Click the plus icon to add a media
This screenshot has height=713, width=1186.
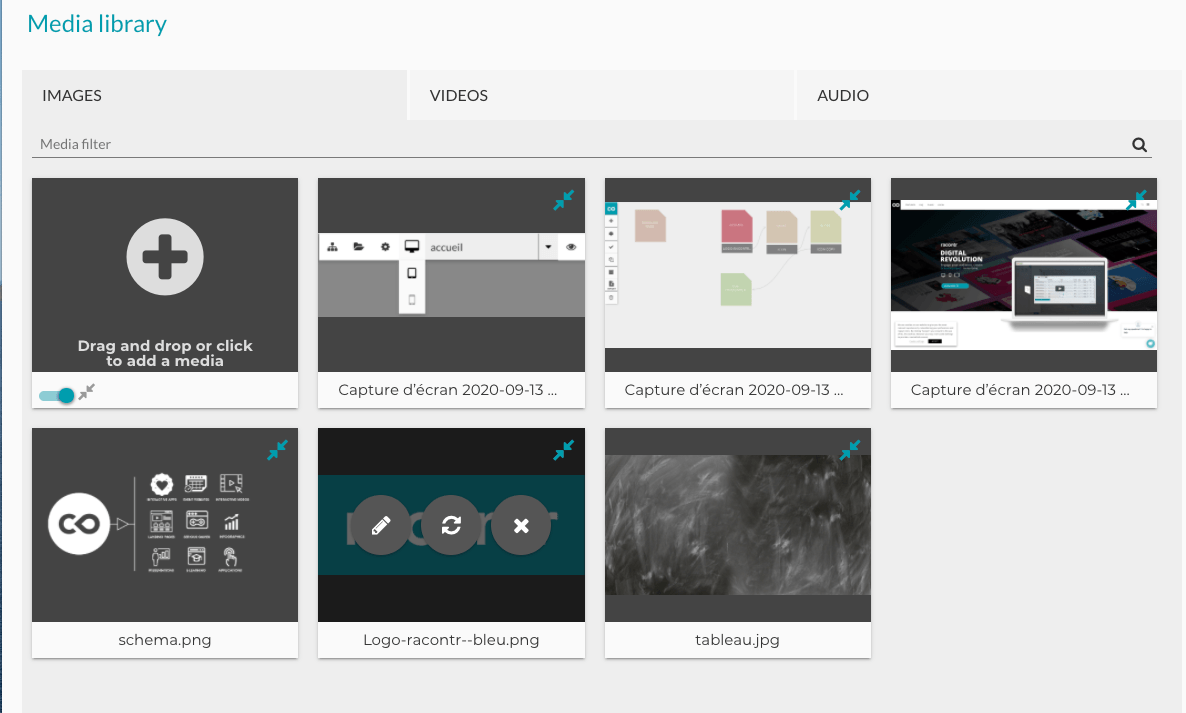click(165, 257)
